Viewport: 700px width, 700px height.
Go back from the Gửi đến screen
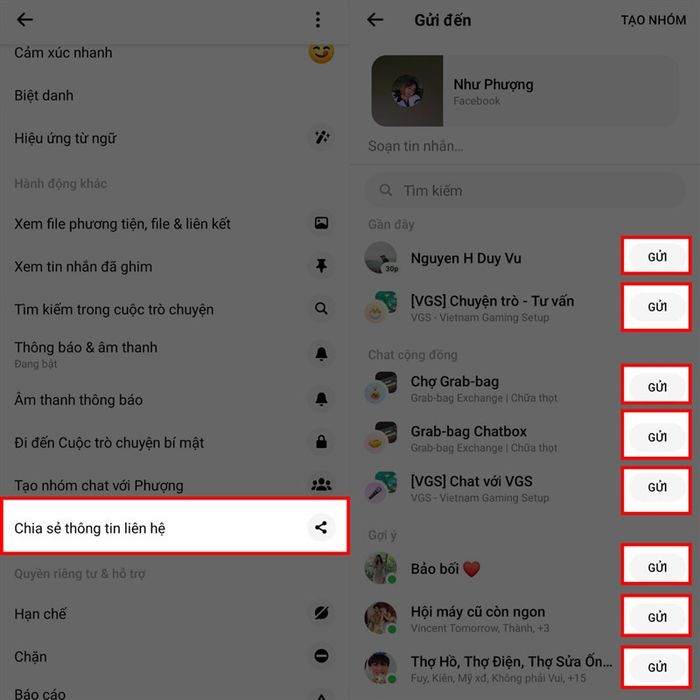coord(375,20)
